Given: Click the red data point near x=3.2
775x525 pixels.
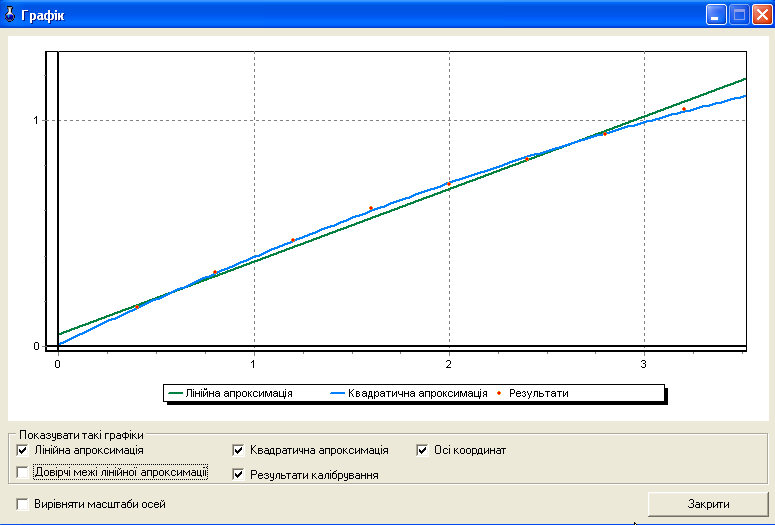Looking at the screenshot, I should click(x=684, y=109).
